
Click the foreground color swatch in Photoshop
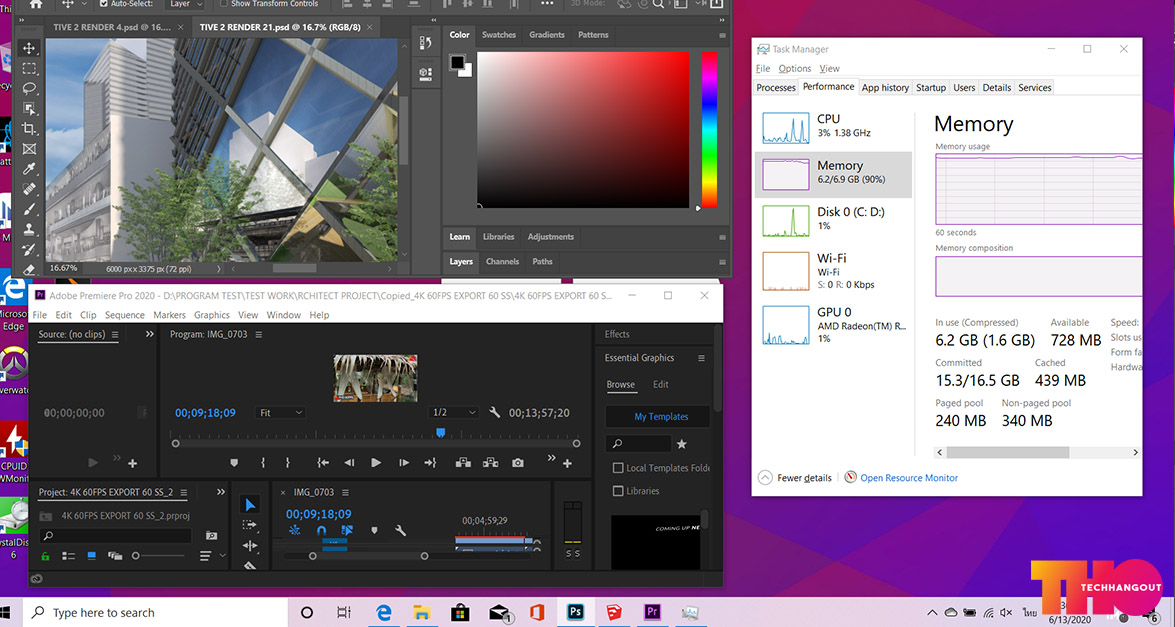(x=456, y=62)
